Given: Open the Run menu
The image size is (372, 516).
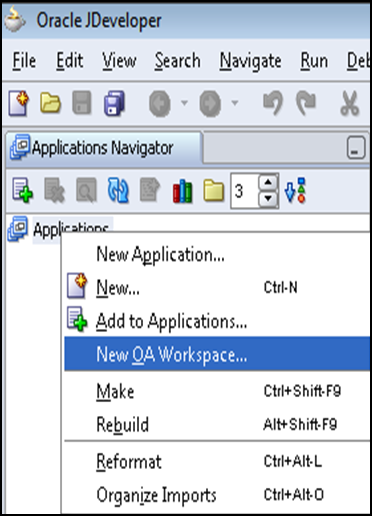Looking at the screenshot, I should tap(314, 61).
